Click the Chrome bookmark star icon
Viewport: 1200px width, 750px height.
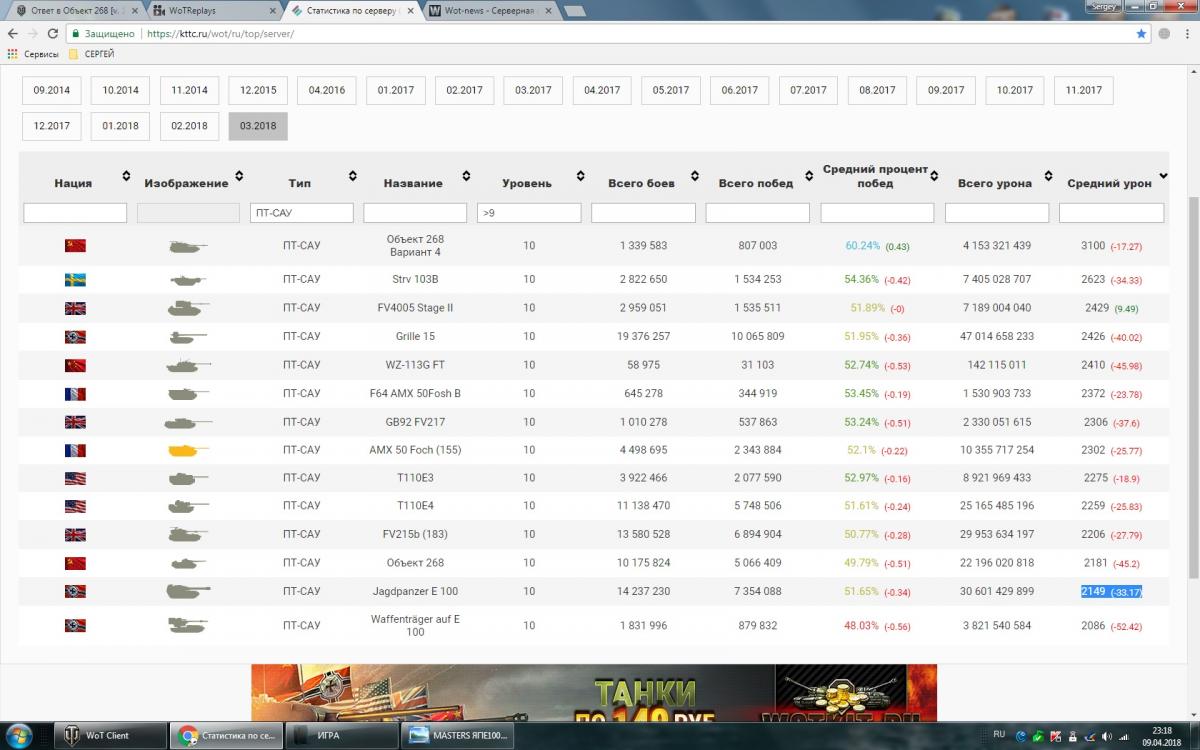click(1141, 33)
